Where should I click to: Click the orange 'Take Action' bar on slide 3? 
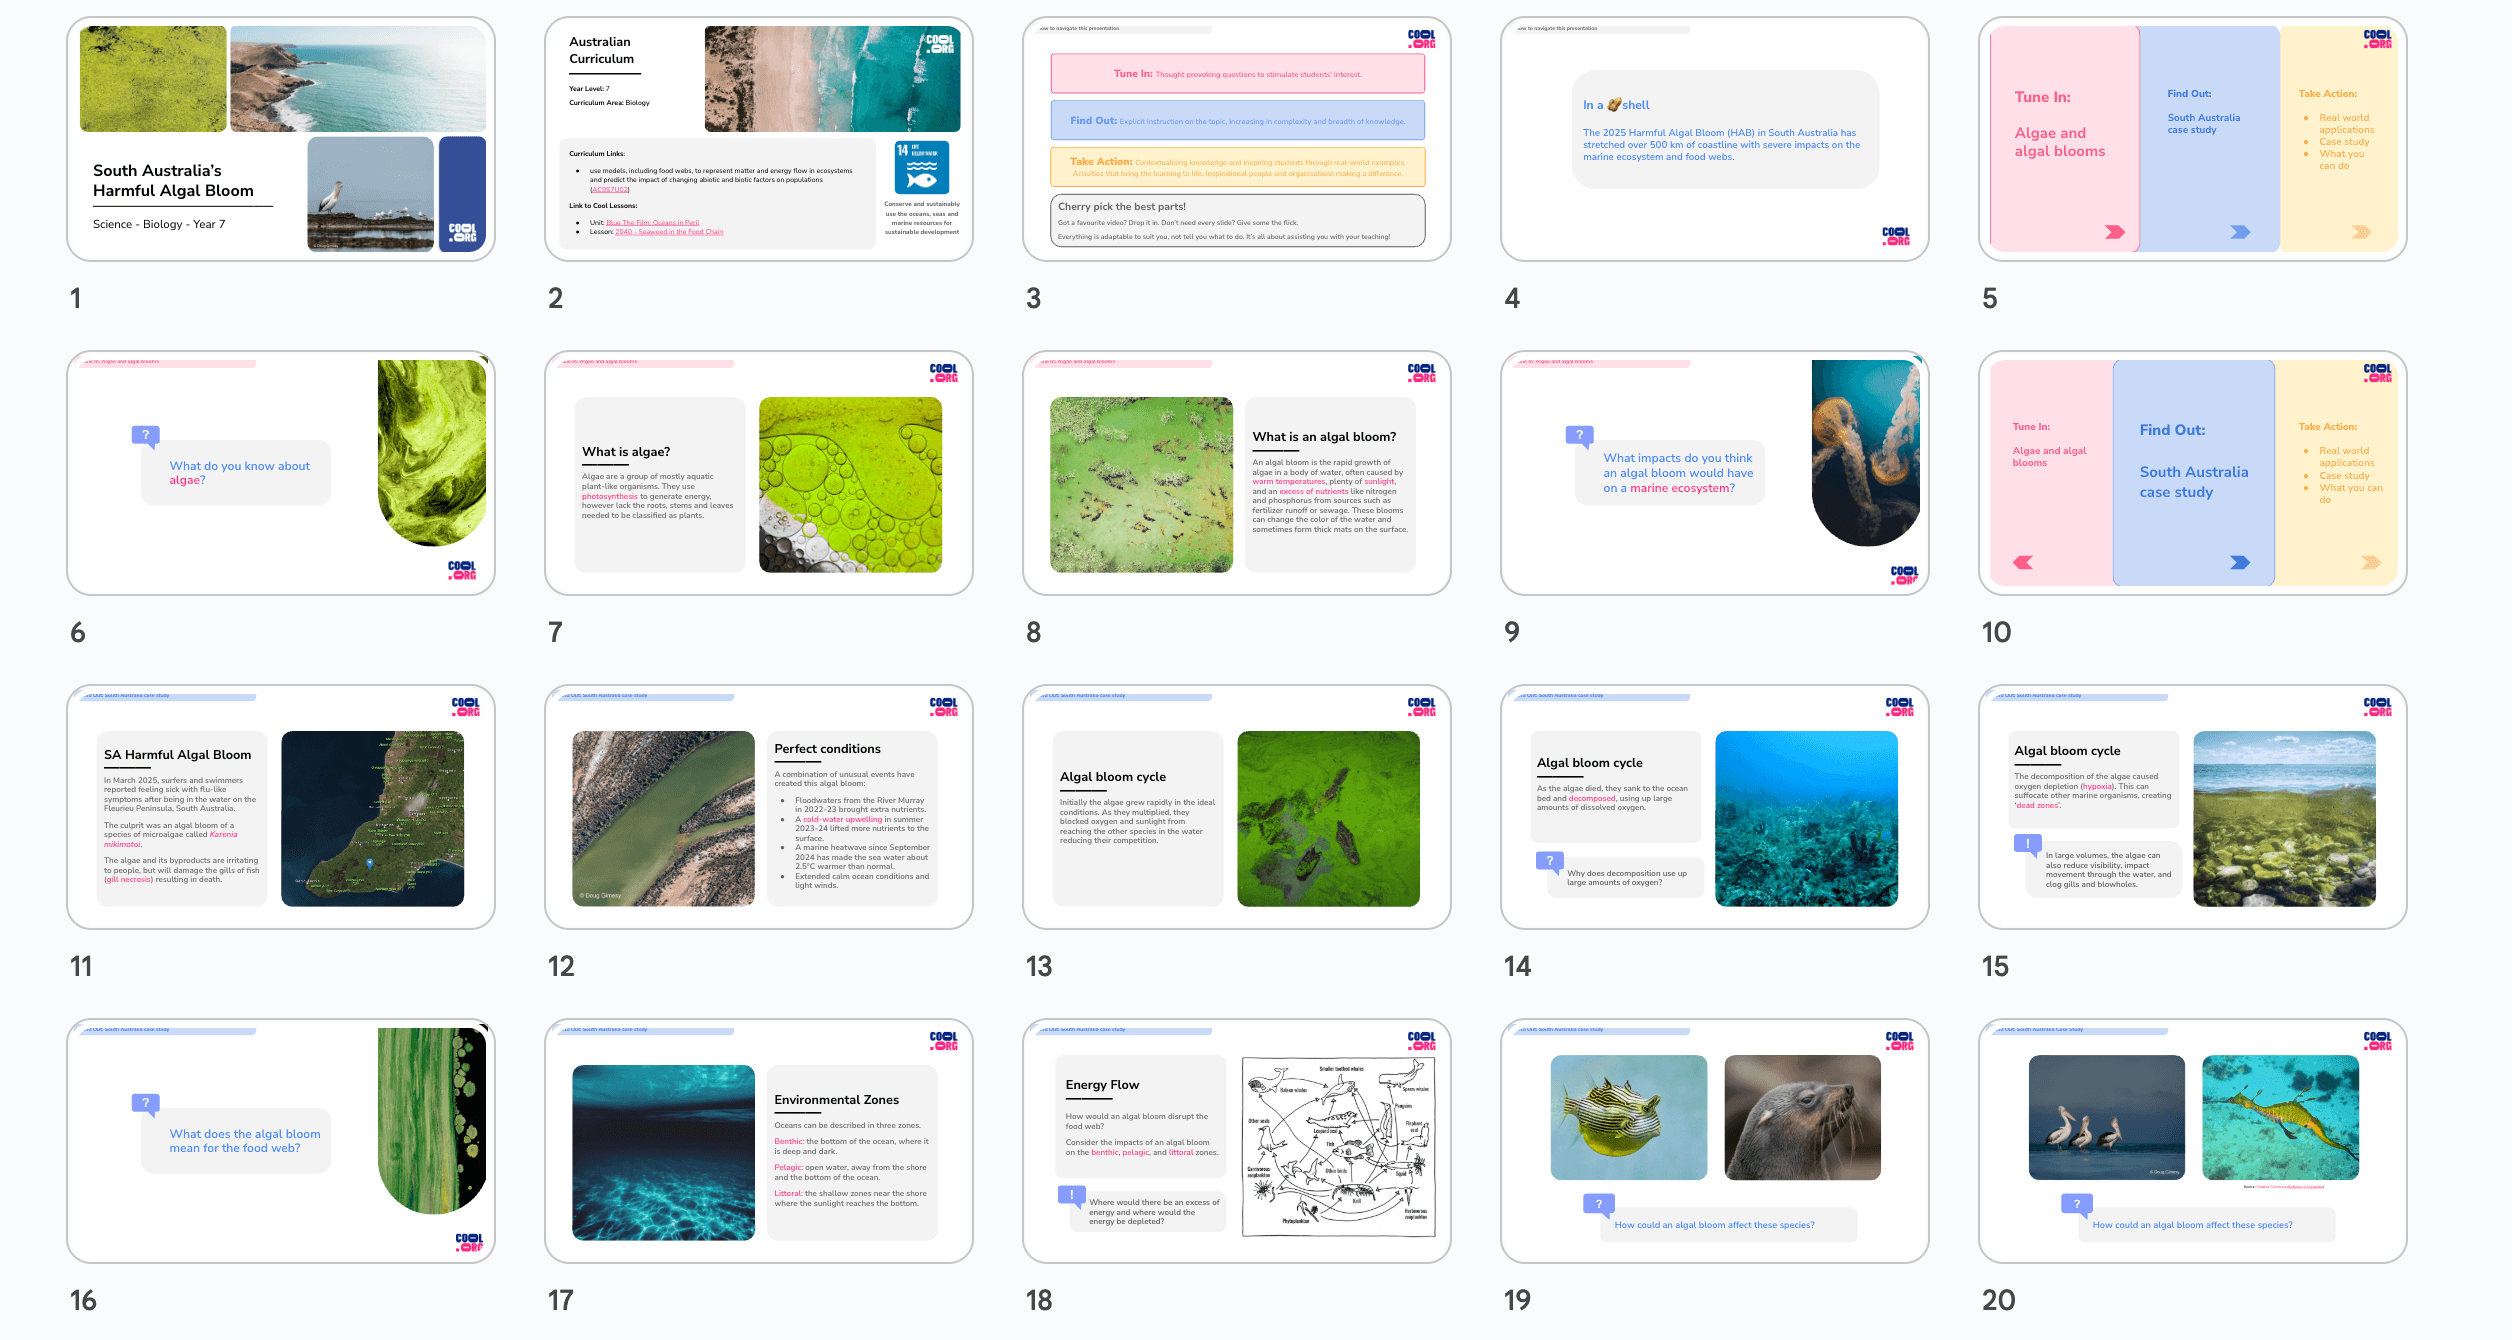click(1237, 167)
